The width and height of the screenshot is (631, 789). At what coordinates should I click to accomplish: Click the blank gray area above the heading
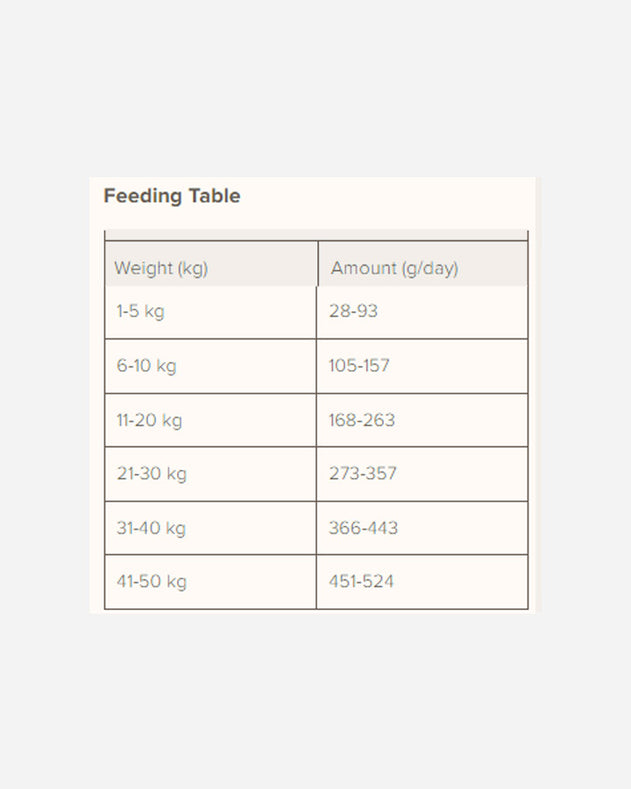(x=315, y=90)
